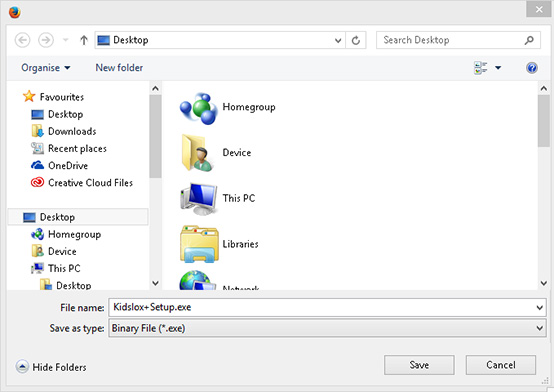Open the Organise menu

click(46, 68)
